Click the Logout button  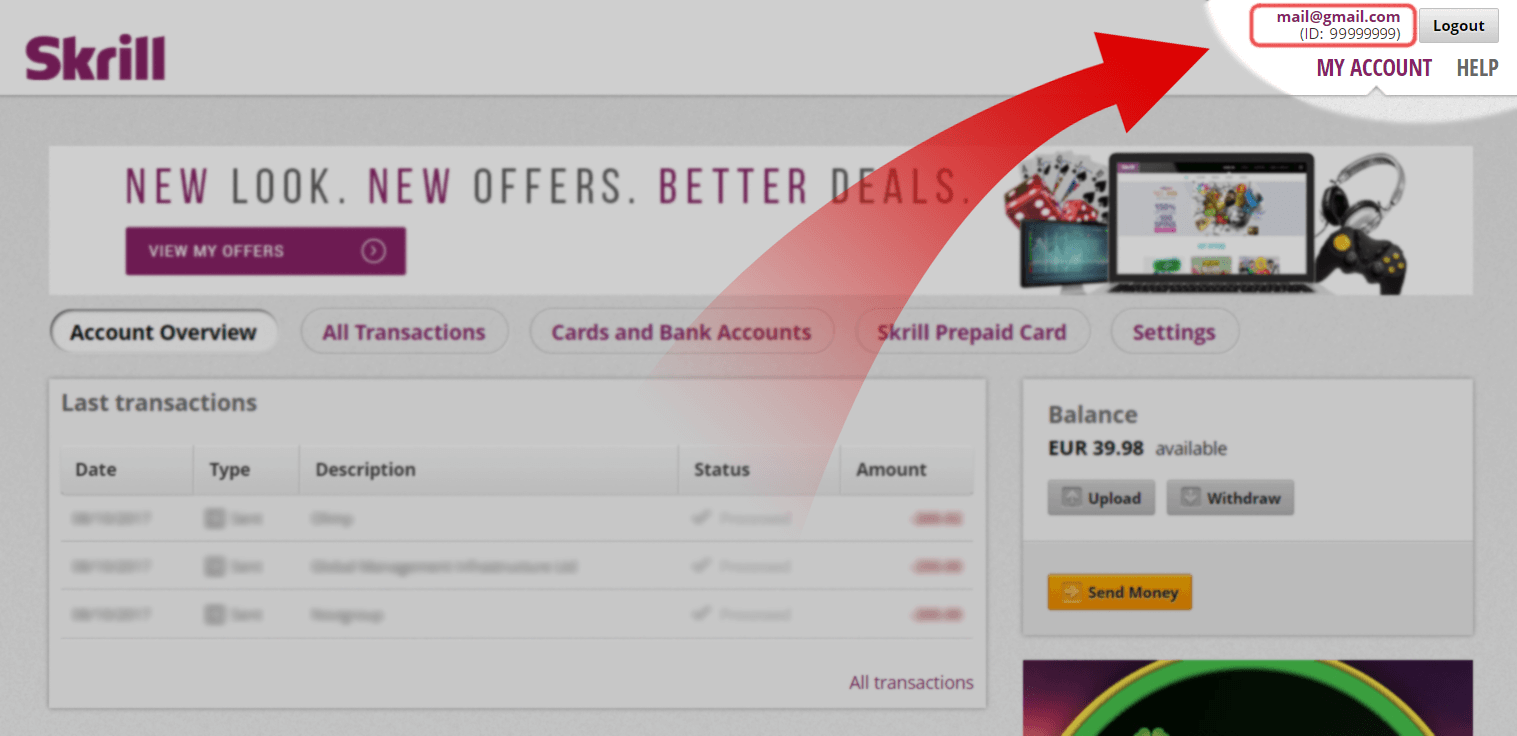click(x=1459, y=26)
